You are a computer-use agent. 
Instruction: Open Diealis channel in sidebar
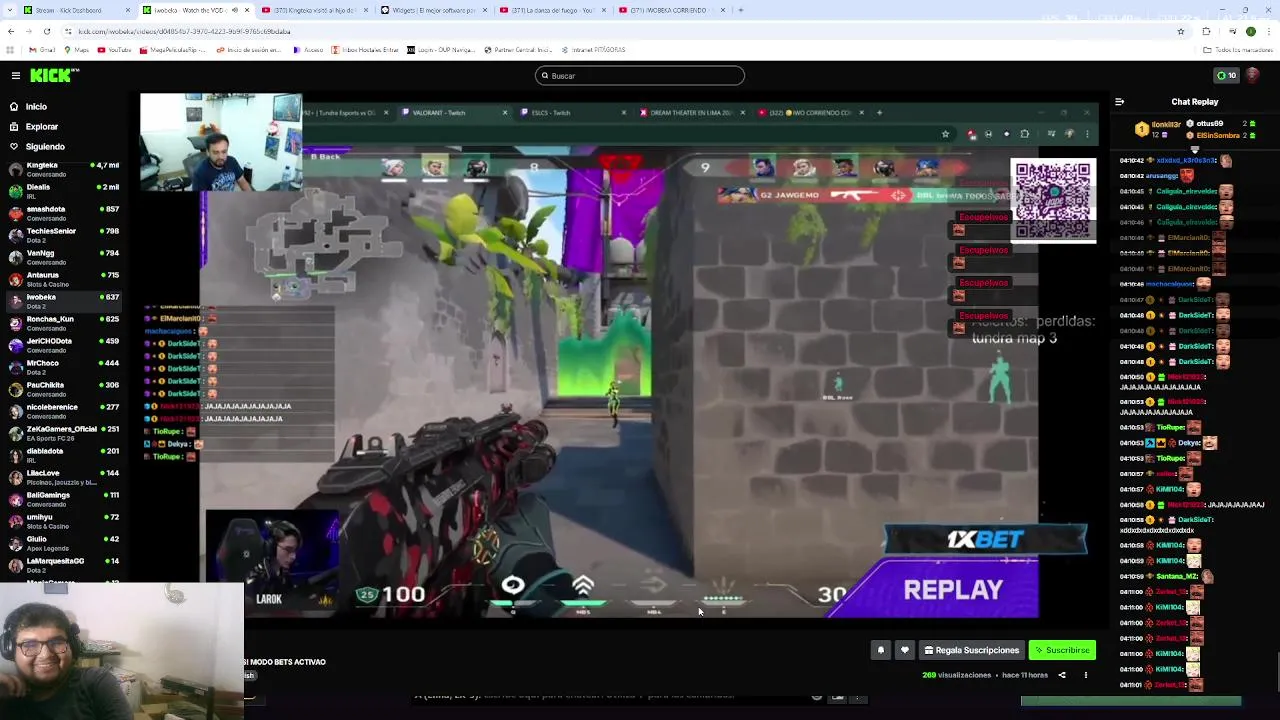tap(64, 191)
